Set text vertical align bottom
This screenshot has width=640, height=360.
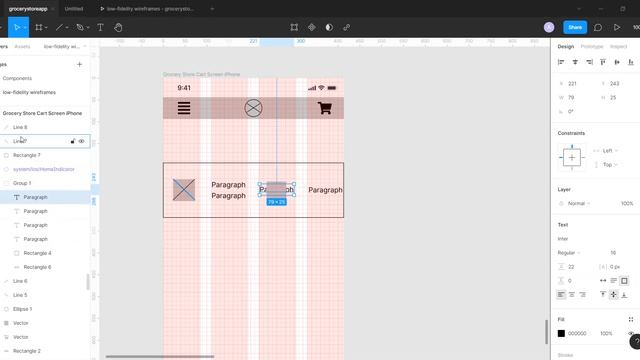pos(624,295)
